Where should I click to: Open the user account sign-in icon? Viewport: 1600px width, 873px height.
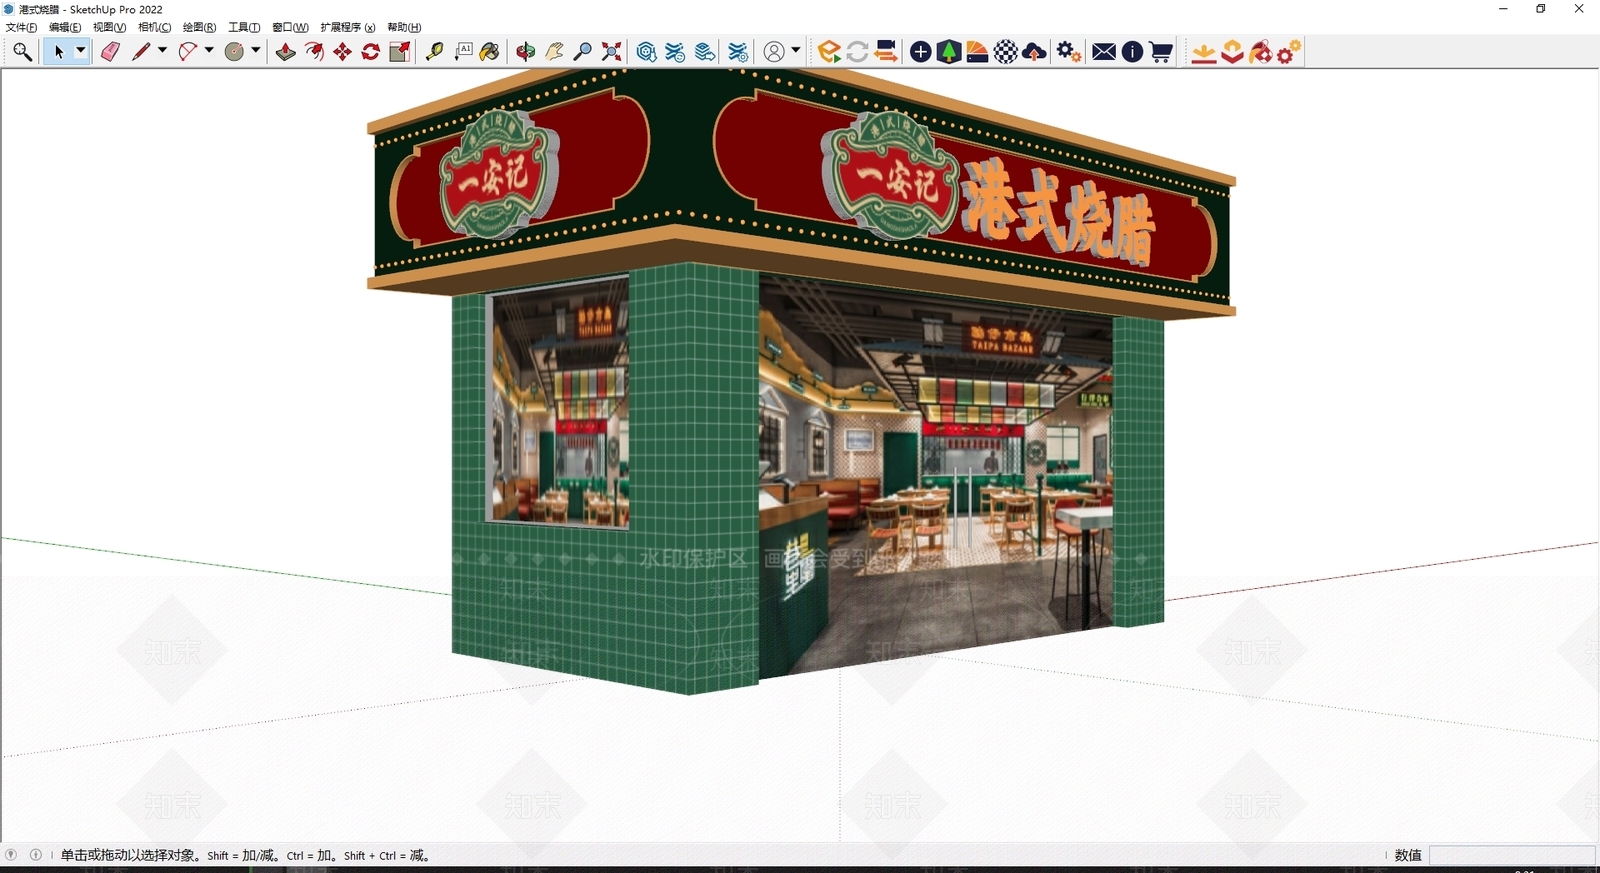(x=774, y=52)
